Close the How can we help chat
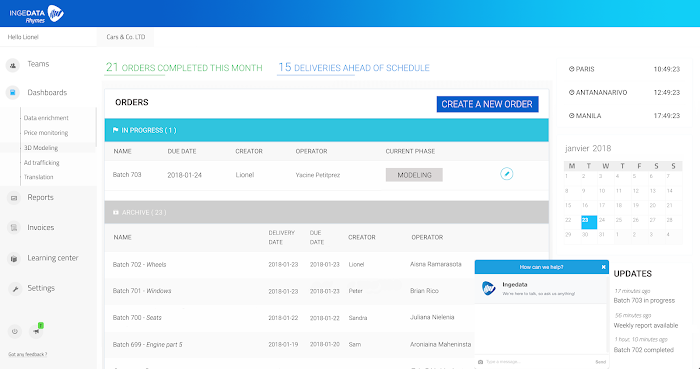700x369 pixels. (x=603, y=267)
